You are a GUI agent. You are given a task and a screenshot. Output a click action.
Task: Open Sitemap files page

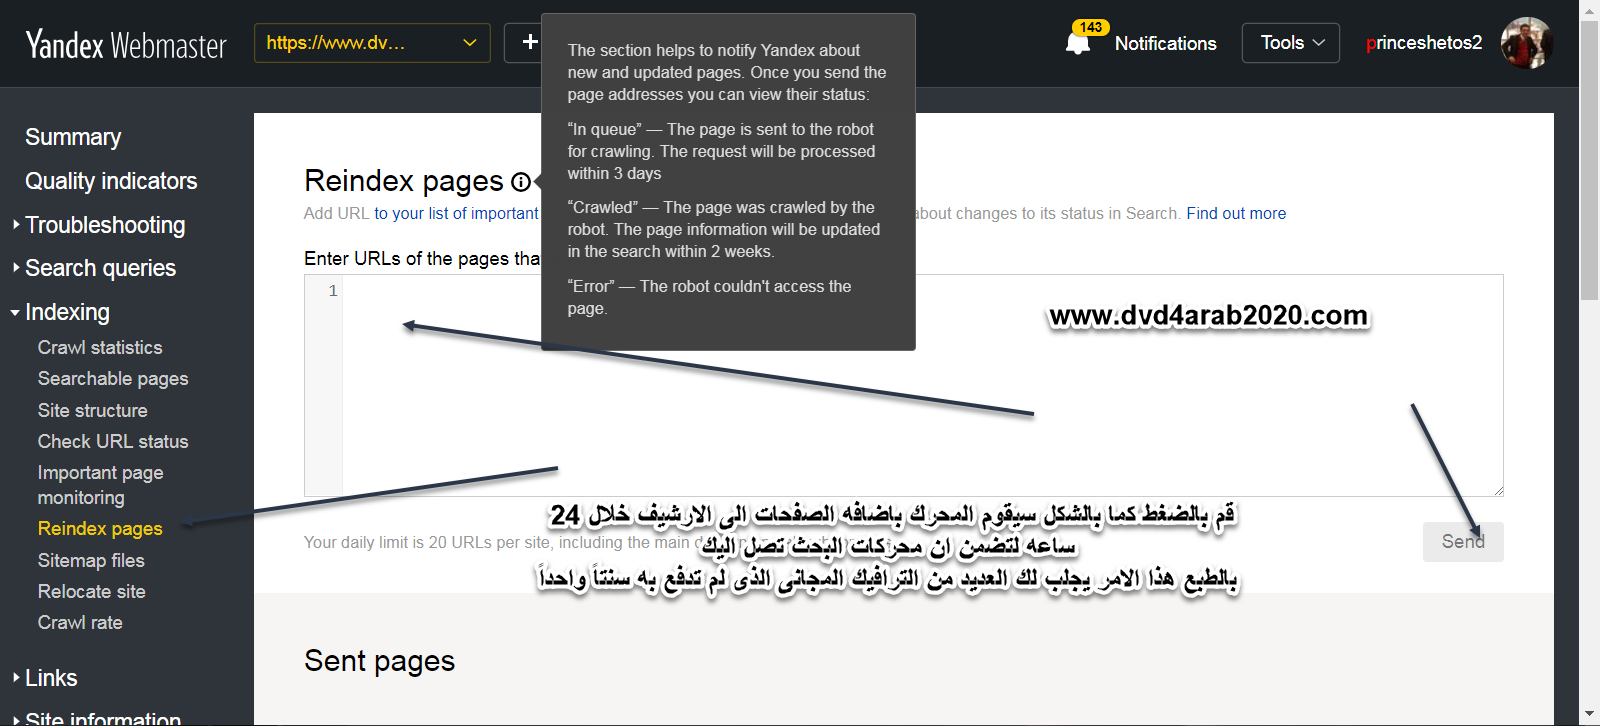pyautogui.click(x=91, y=560)
